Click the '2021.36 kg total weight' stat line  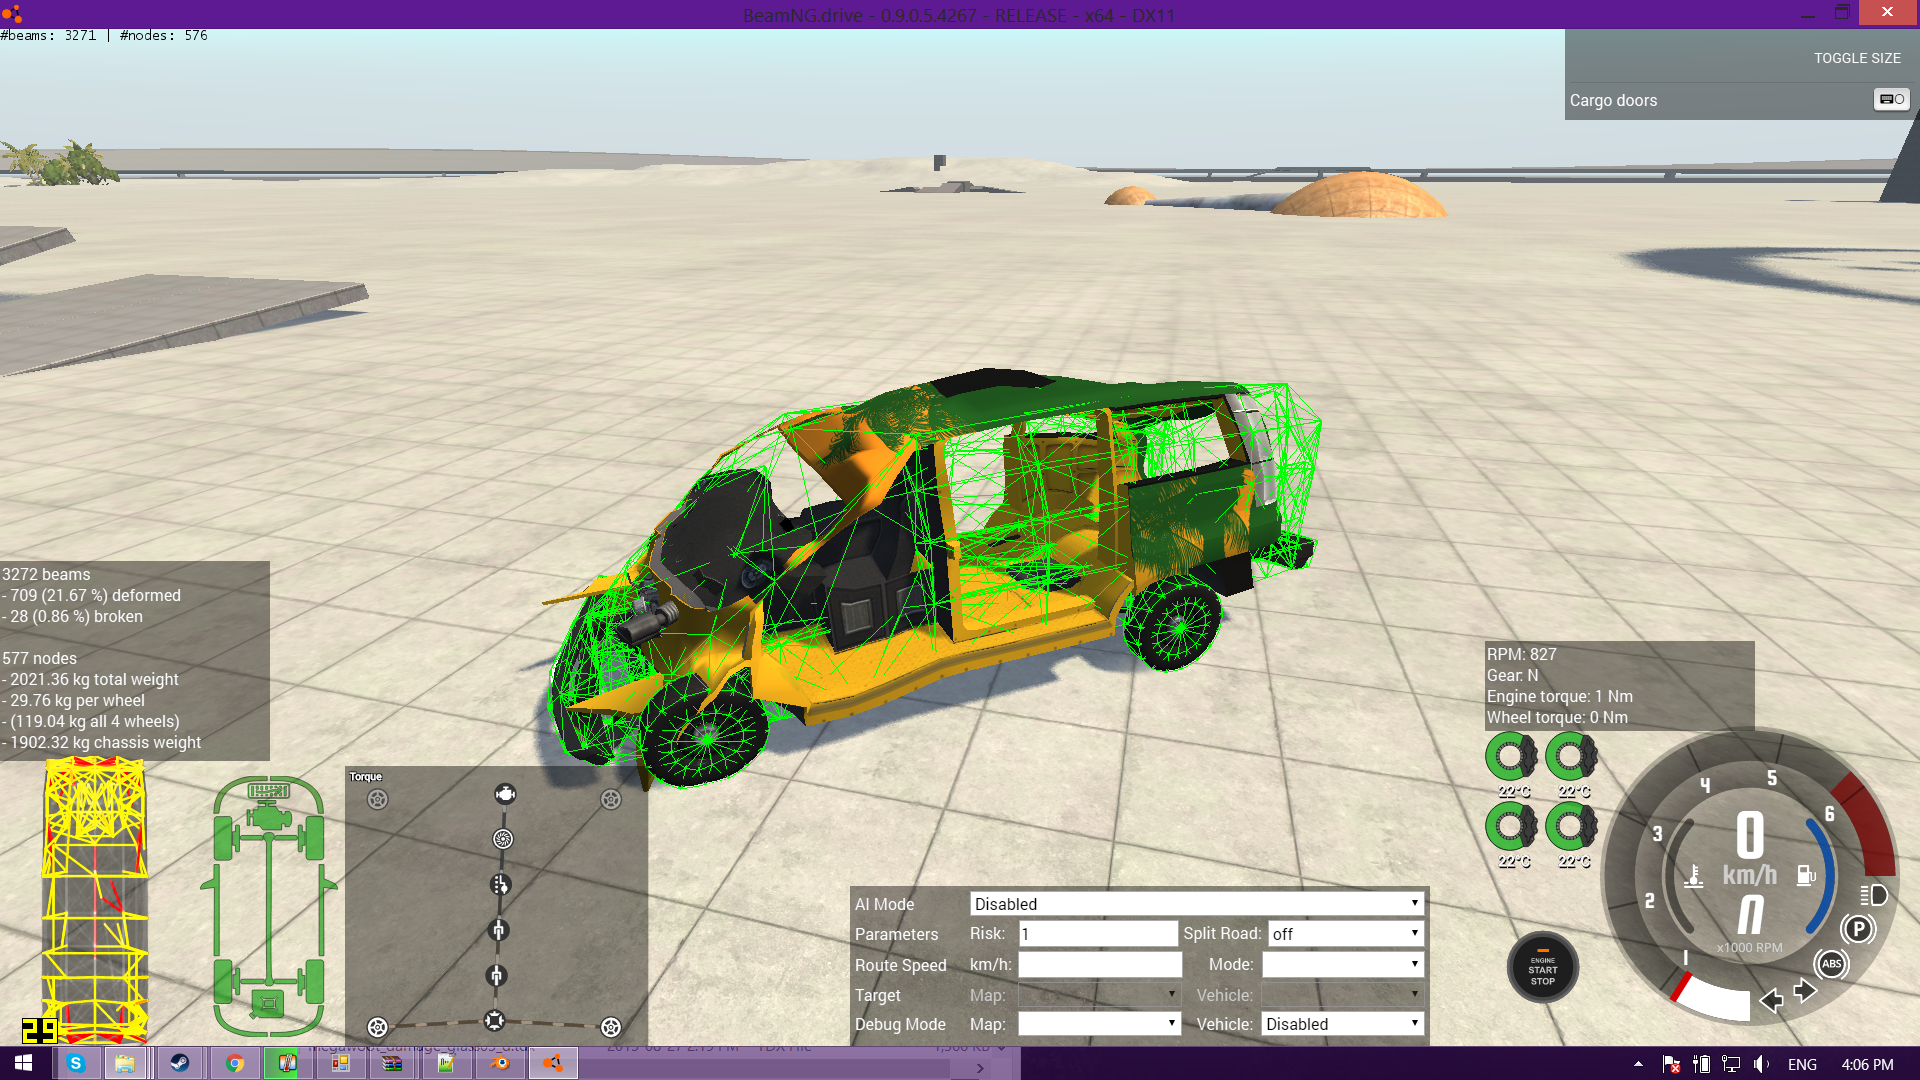pyautogui.click(x=91, y=679)
